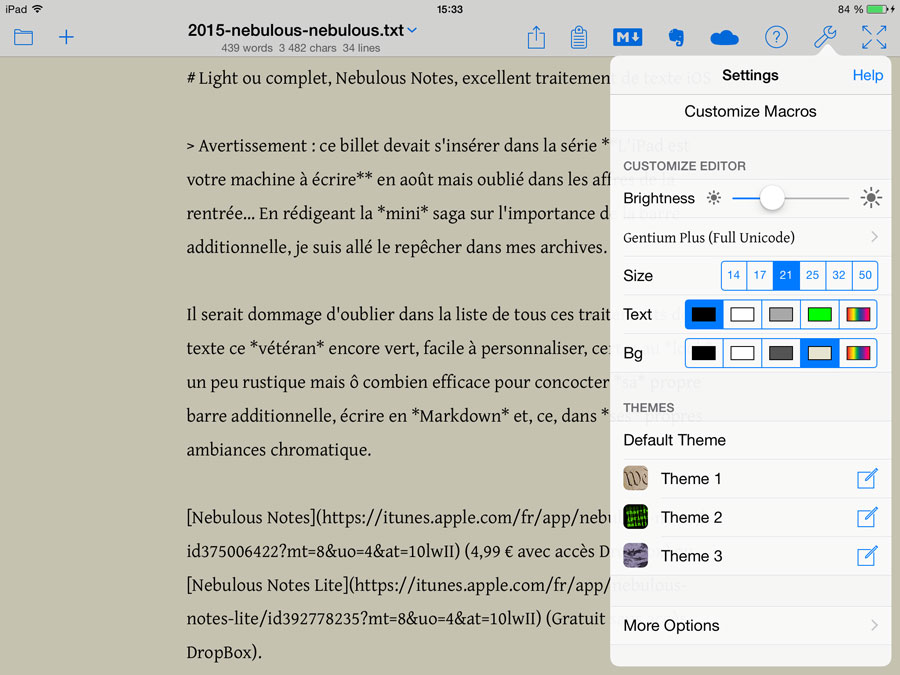
Task: Open the Help link in Settings
Action: pos(867,75)
